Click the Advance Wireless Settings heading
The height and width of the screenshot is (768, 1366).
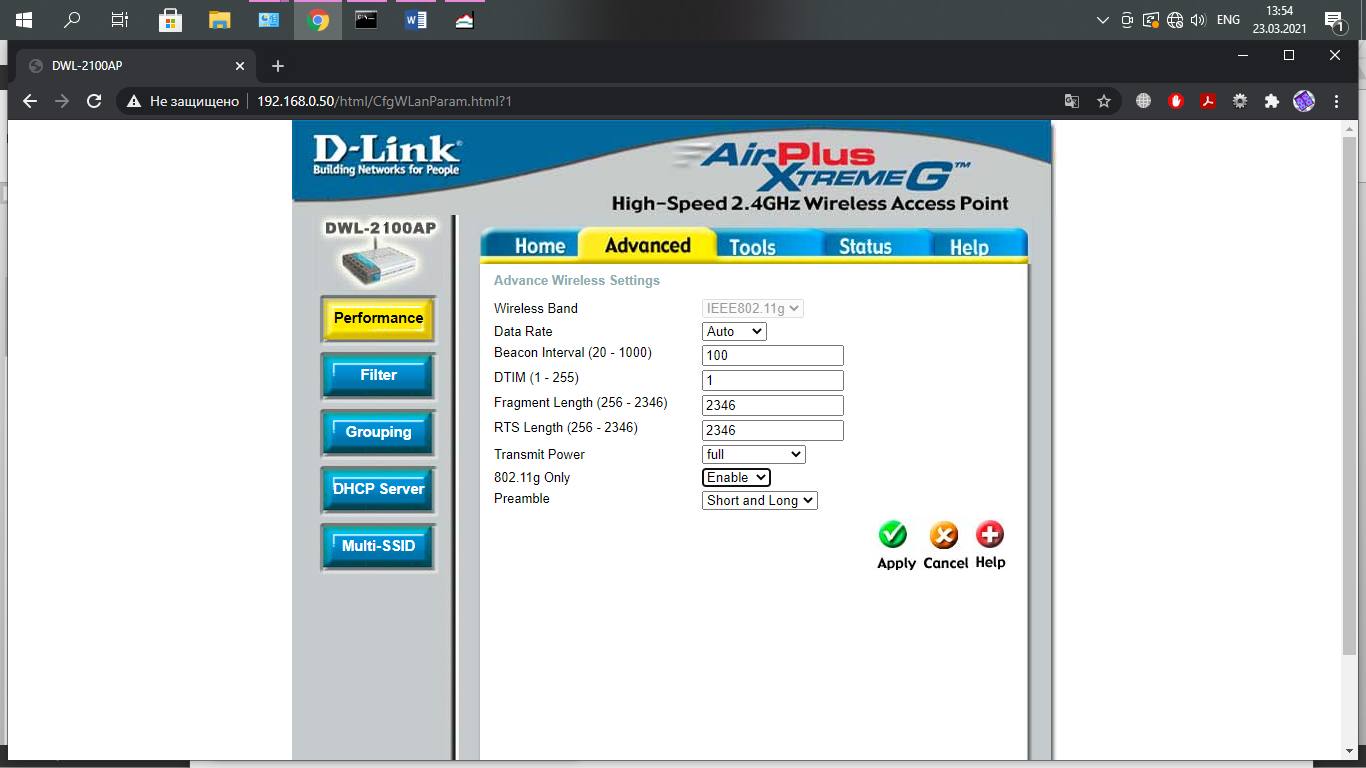click(x=577, y=281)
